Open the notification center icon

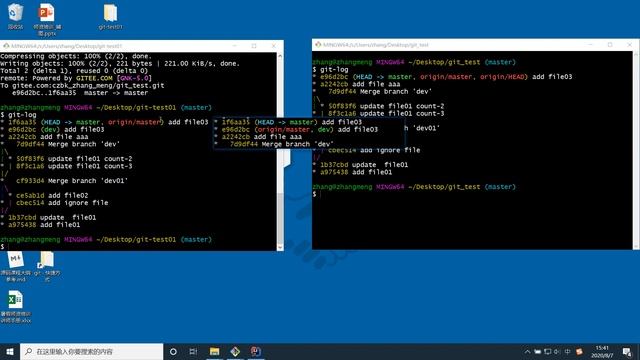tap(627, 351)
